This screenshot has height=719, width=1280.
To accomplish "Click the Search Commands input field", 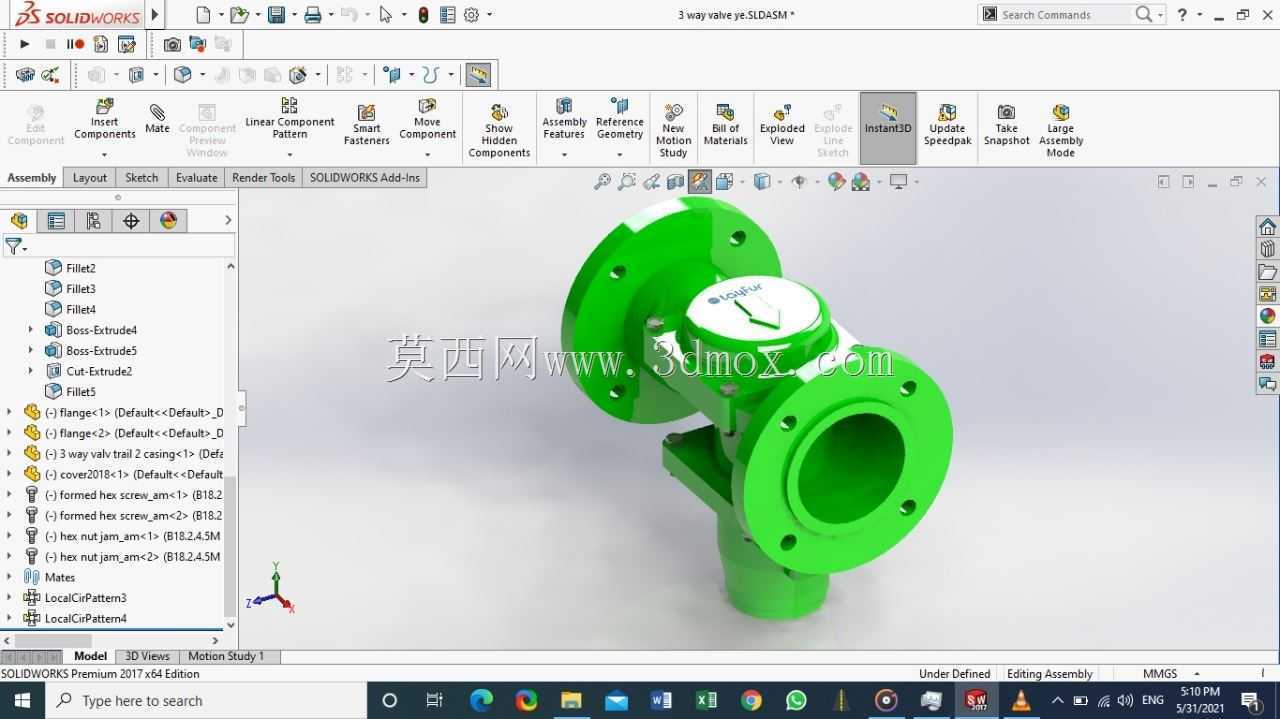I will pyautogui.click(x=1066, y=14).
